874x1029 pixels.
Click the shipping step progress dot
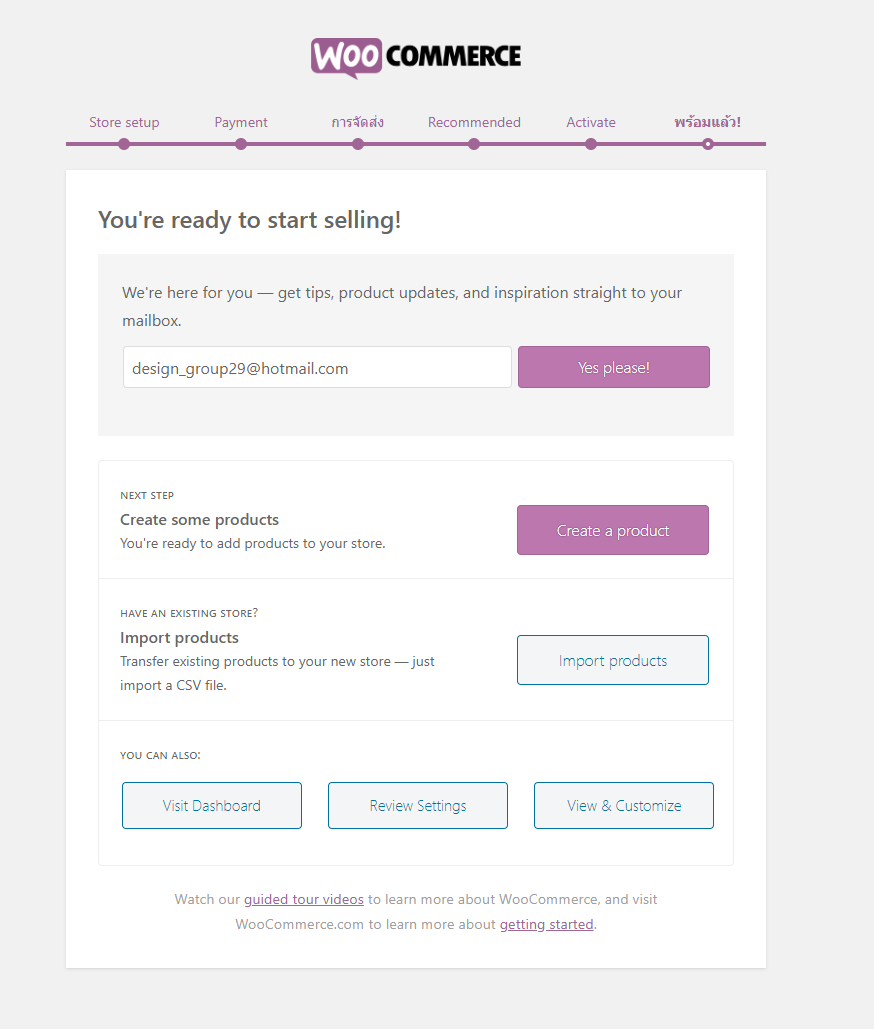[x=358, y=144]
